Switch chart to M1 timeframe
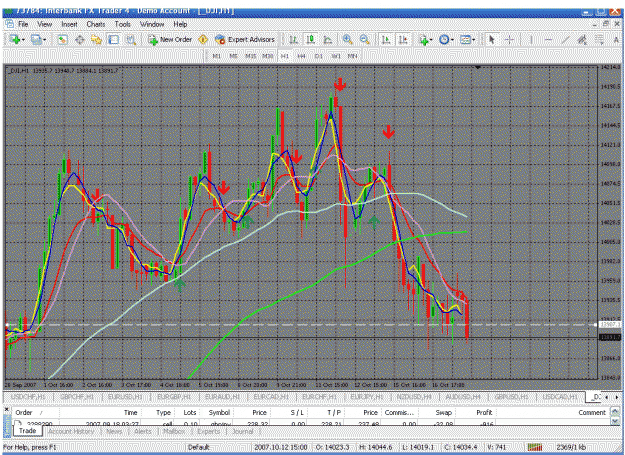Image resolution: width=625 pixels, height=455 pixels. pyautogui.click(x=216, y=56)
